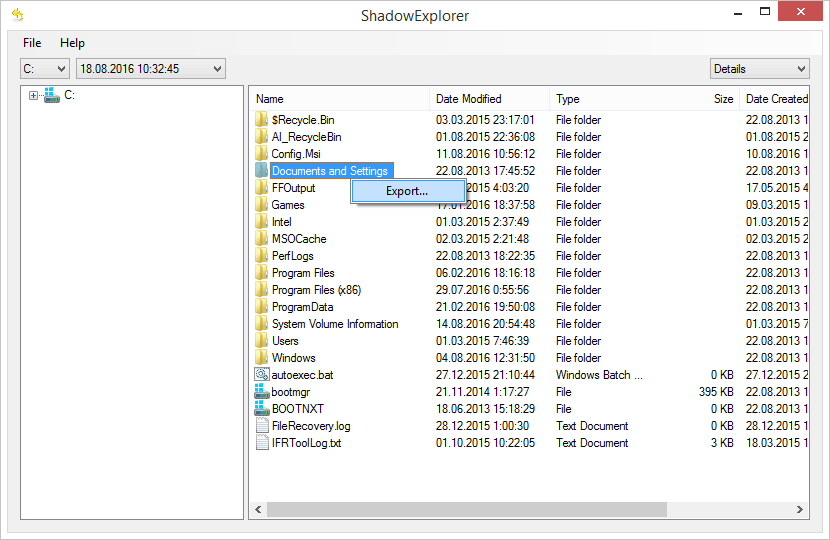Click the Documents and Settings folder icon
This screenshot has height=540, width=830.
[261, 170]
